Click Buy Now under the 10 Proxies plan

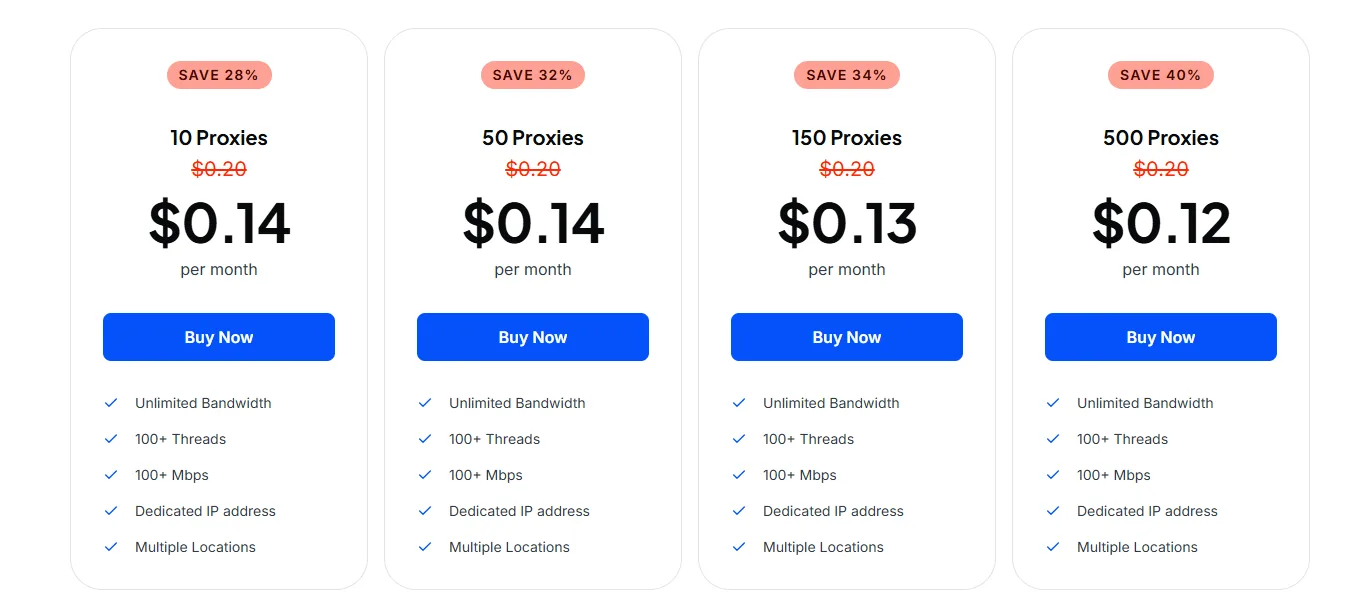pyautogui.click(x=219, y=337)
